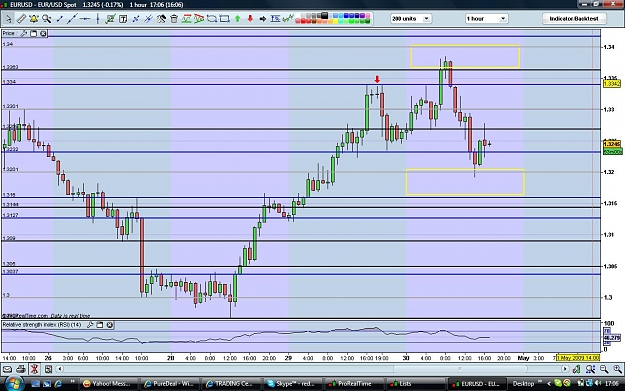This screenshot has height=391, width=625.
Task: Click the 1 May 2009 14:00 date label
Action: tap(578, 358)
